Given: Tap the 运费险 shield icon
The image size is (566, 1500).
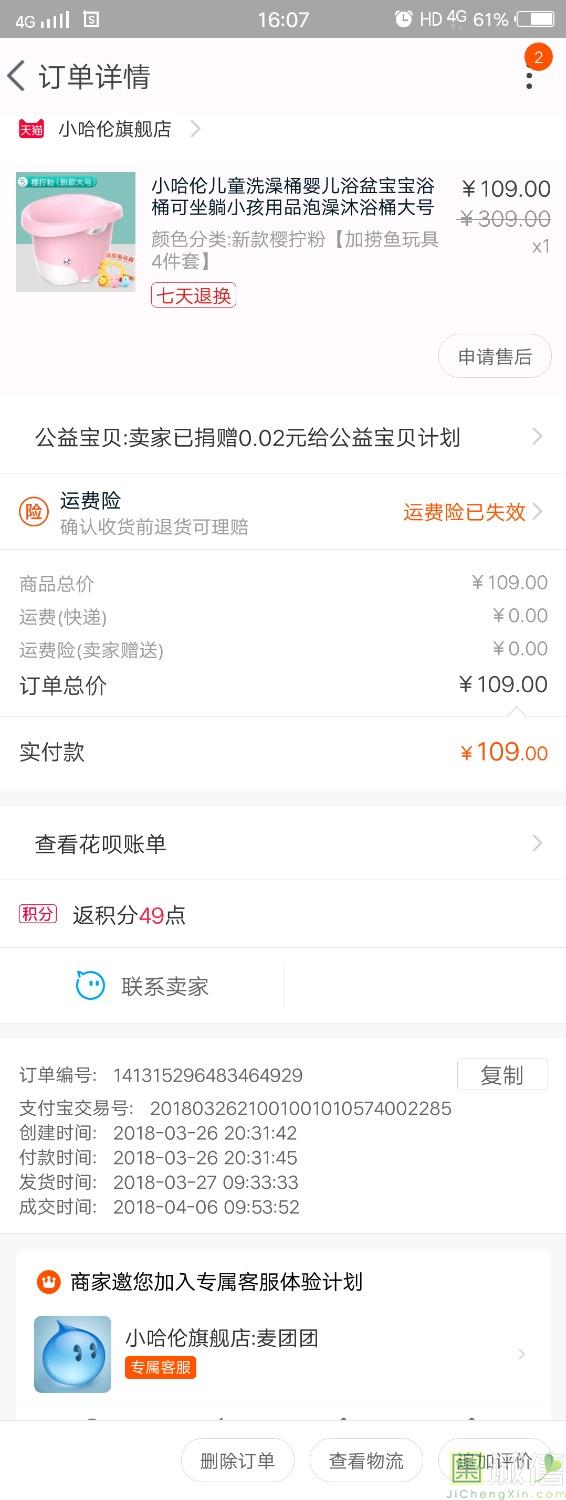Looking at the screenshot, I should (x=34, y=512).
